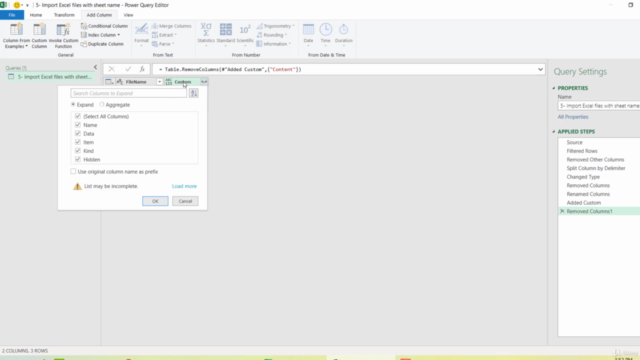The image size is (640, 360).
Task: Add an Index Column
Action: point(100,35)
